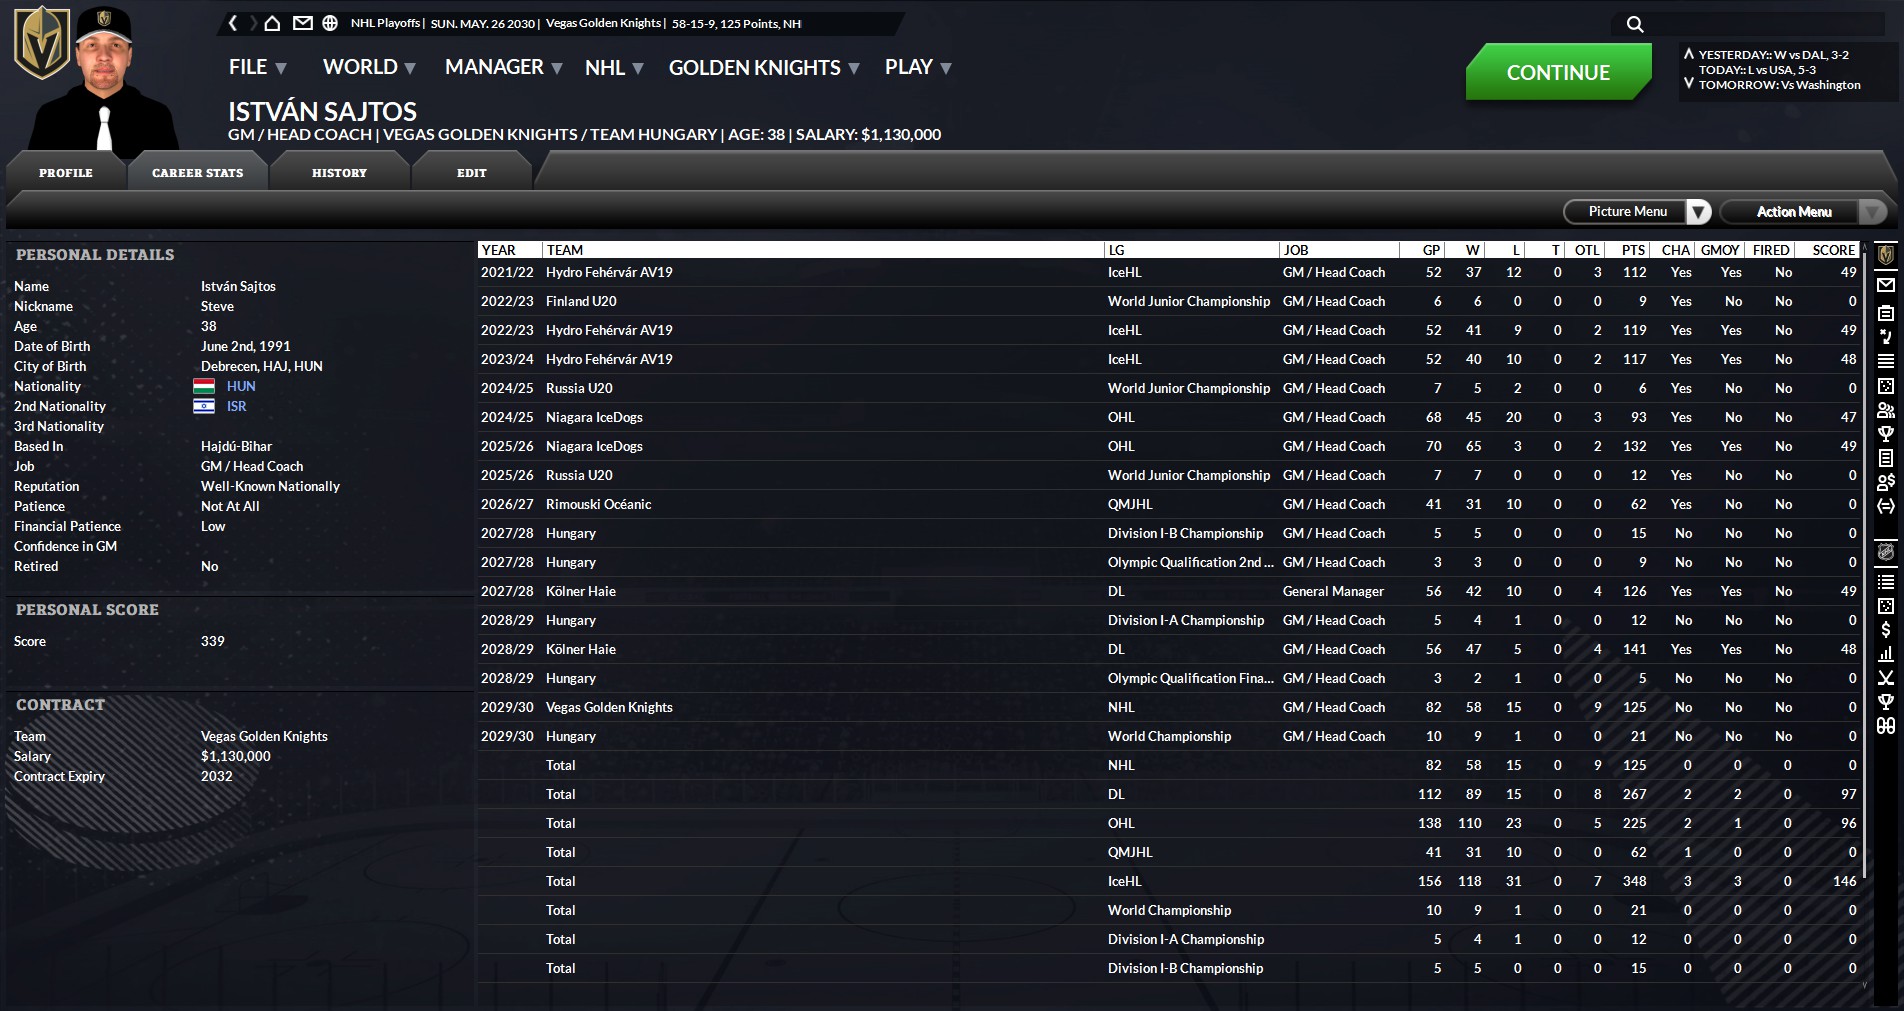Click the Golden Knights logo beside the portrait
This screenshot has width=1904, height=1011.
(41, 42)
